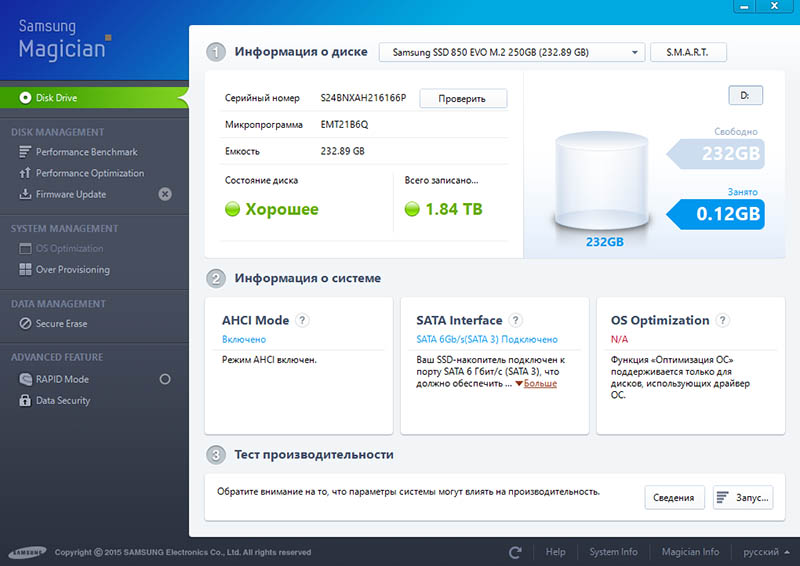800x566 pixels.
Task: Click SATA 6Gb/s(SATA 3) Подключено status
Action: click(x=487, y=339)
